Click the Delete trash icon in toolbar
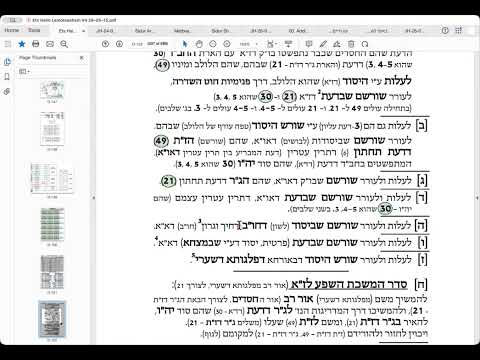 pyautogui.click(x=351, y=44)
